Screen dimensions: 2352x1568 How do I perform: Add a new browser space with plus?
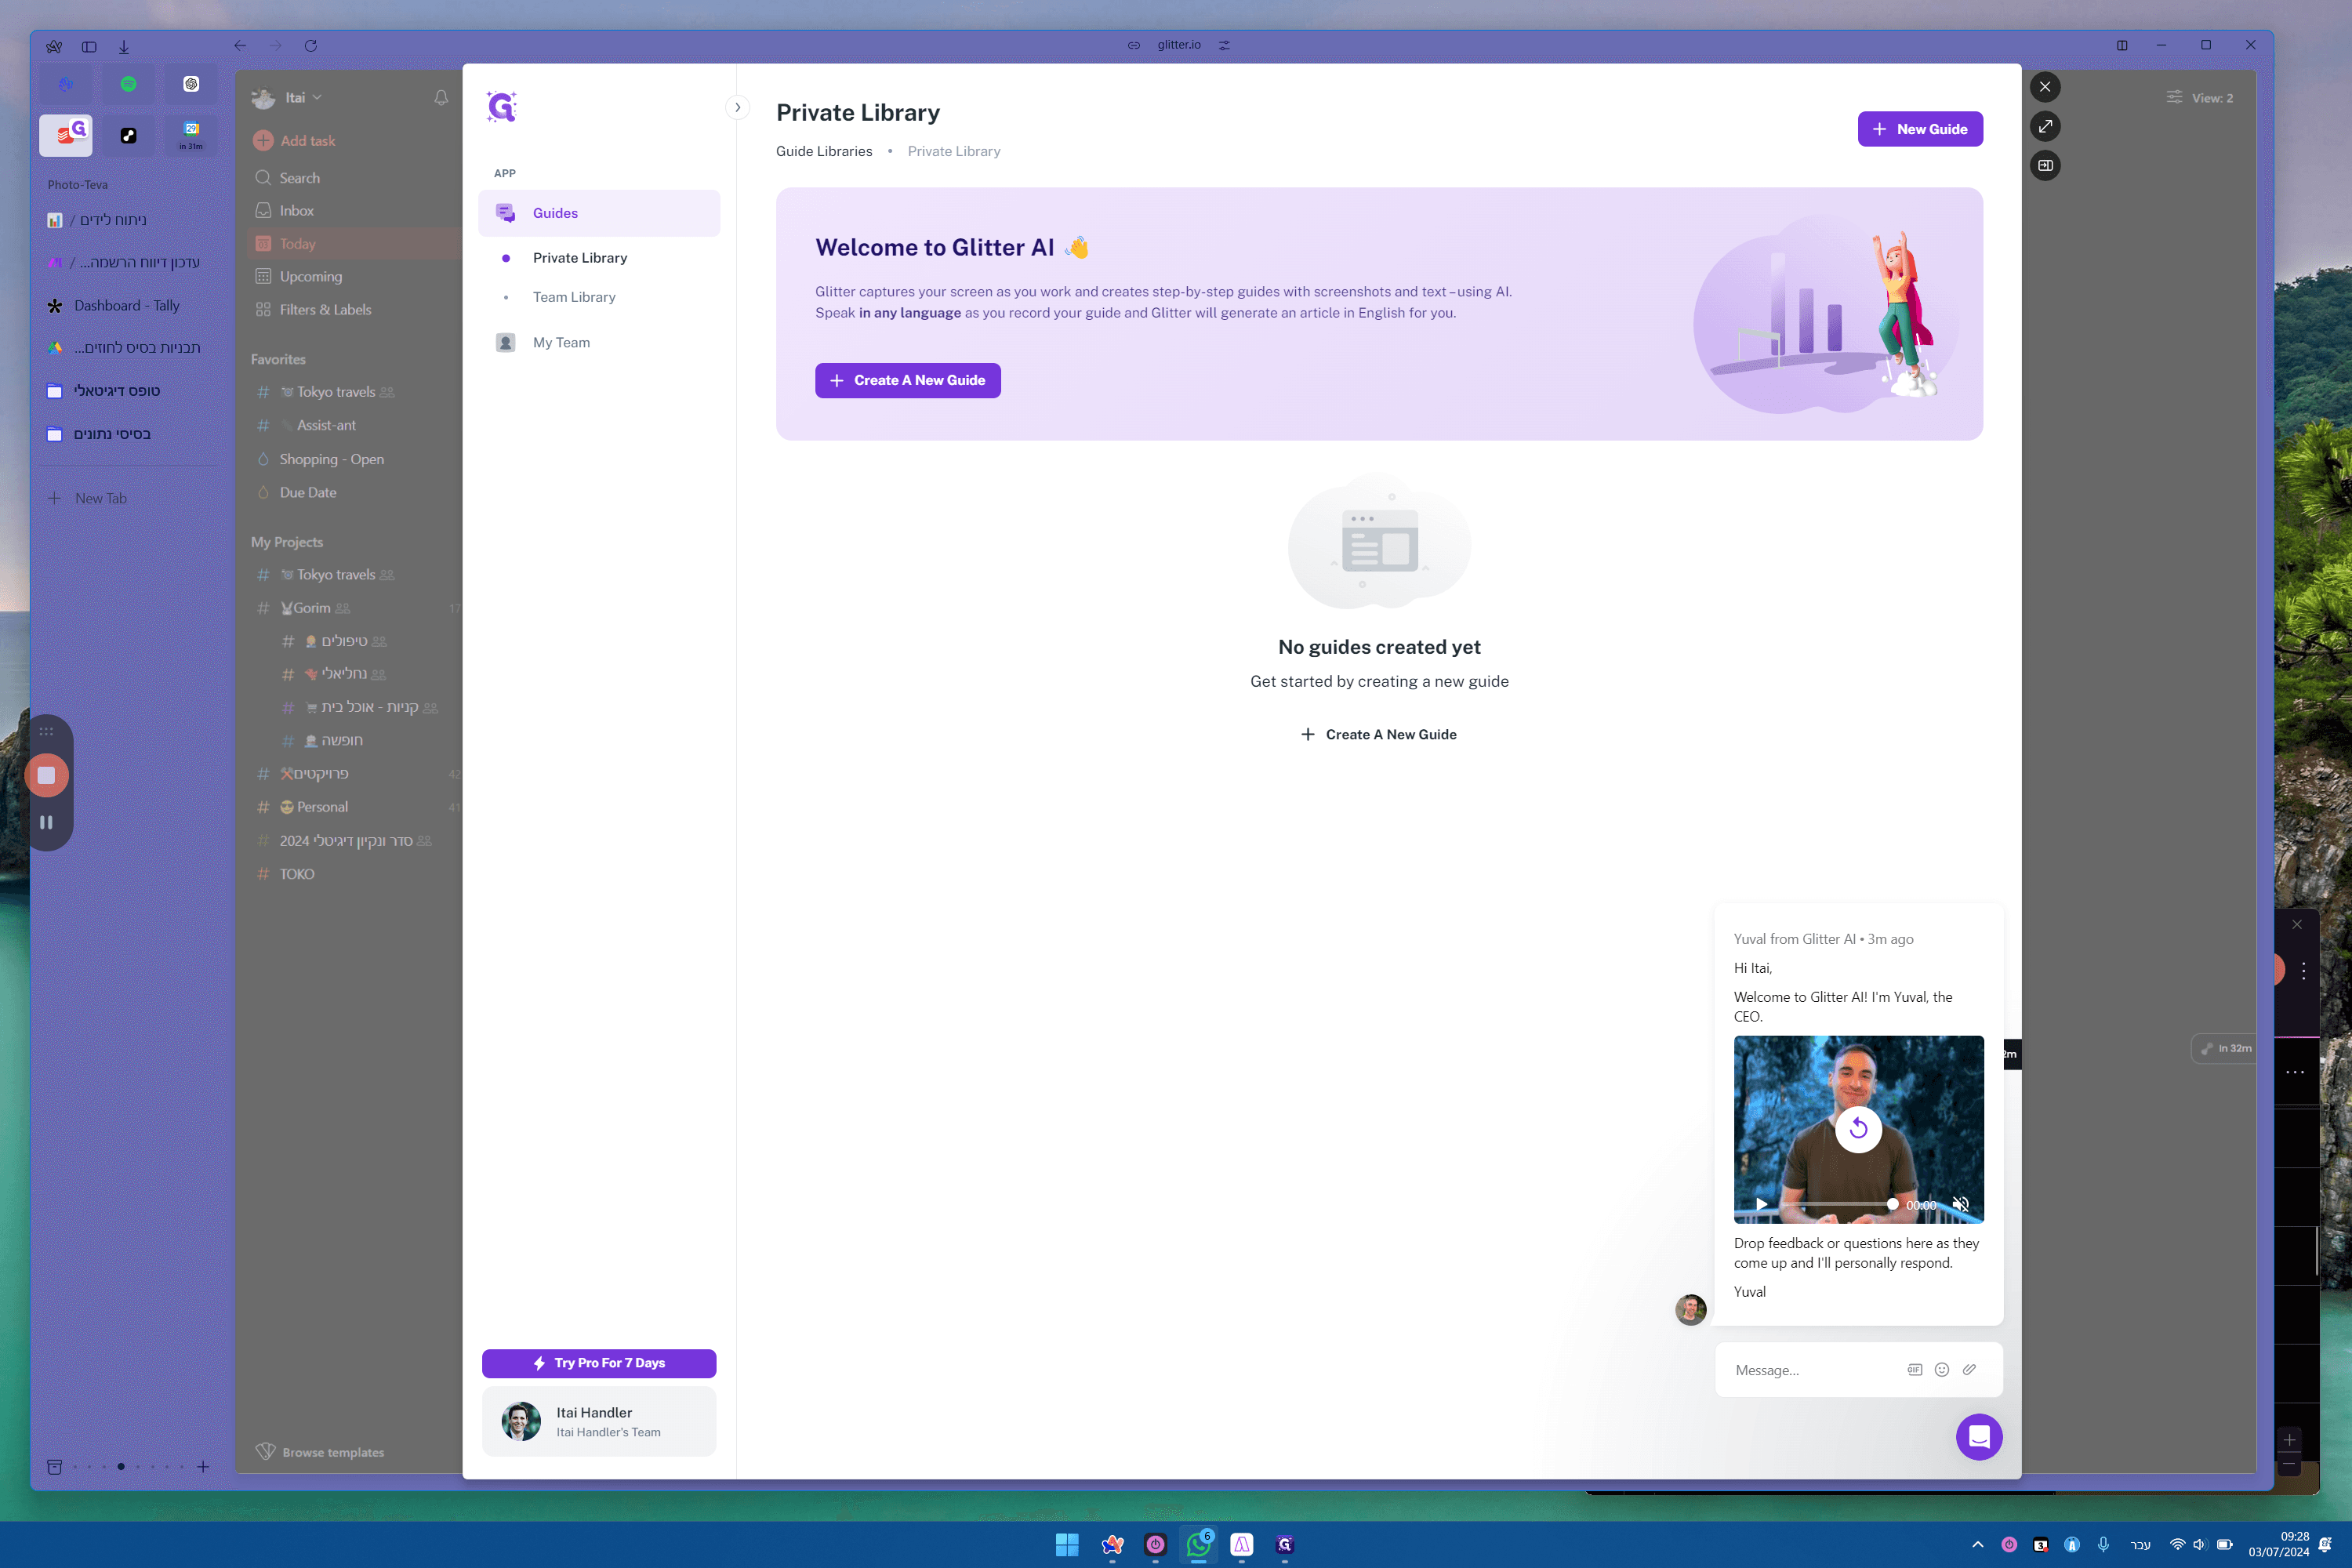203,1467
